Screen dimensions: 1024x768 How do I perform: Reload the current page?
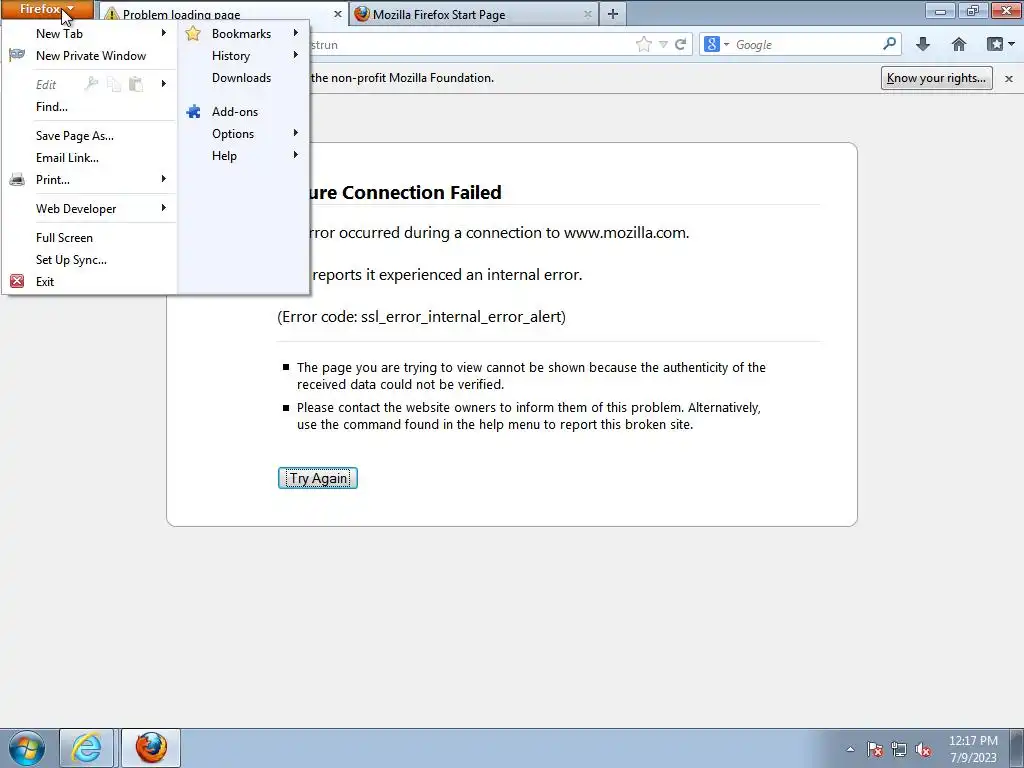coord(680,44)
